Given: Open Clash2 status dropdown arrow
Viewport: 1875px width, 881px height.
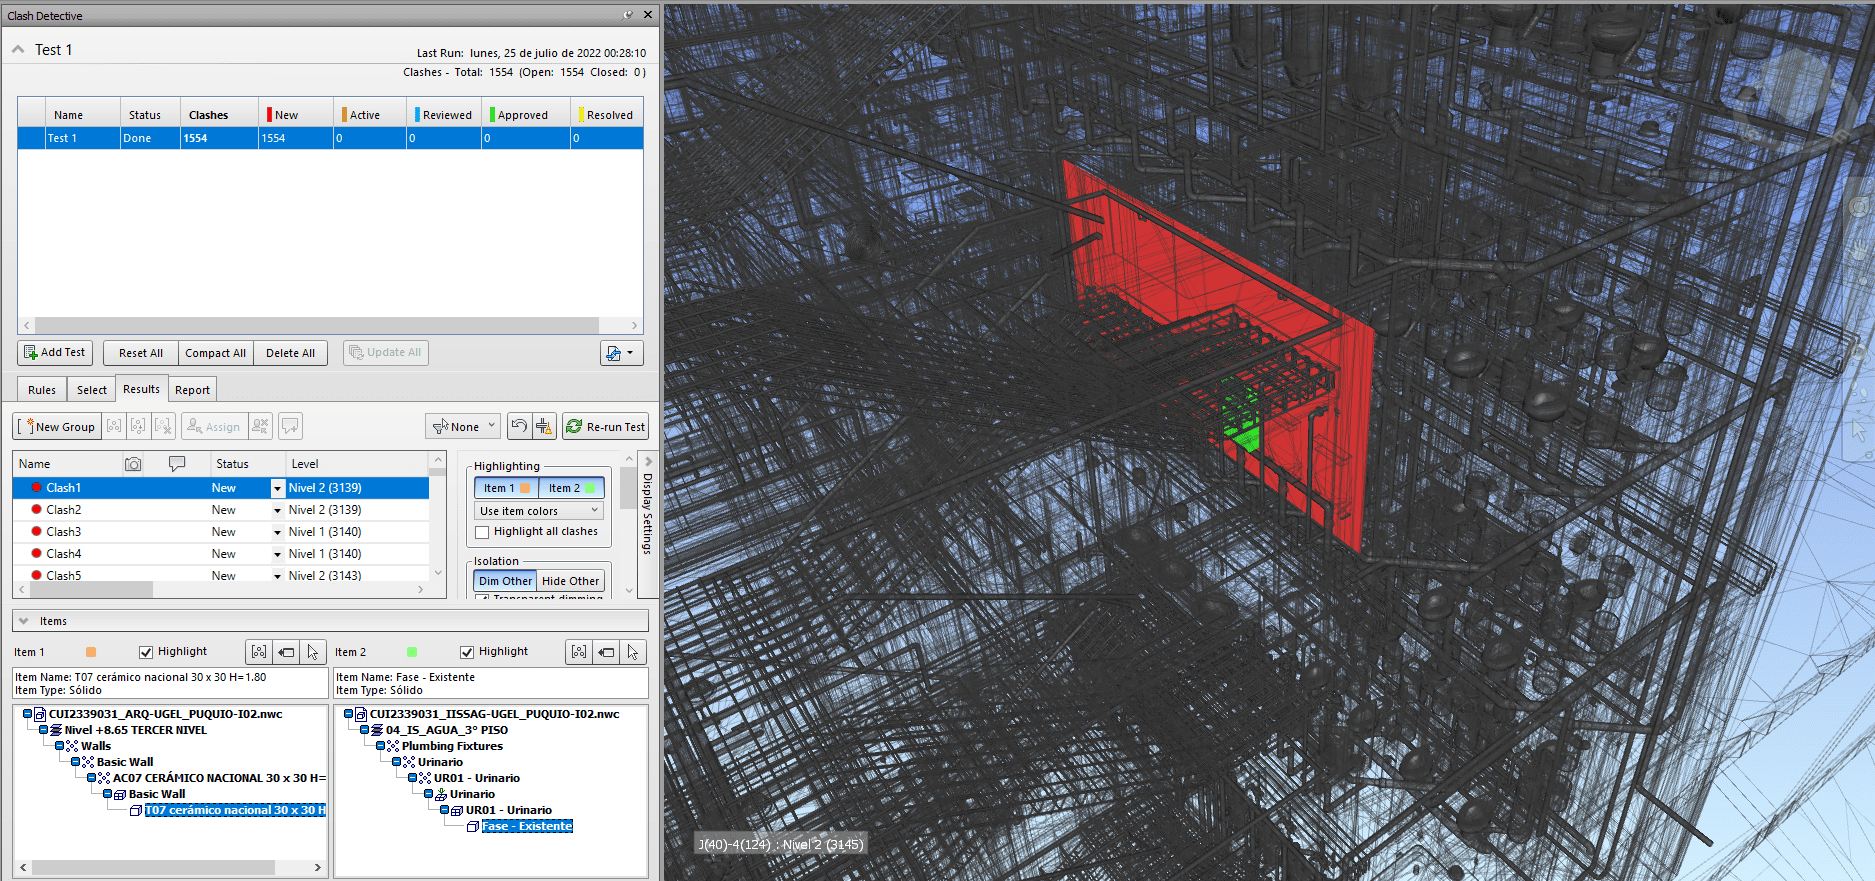Looking at the screenshot, I should (277, 510).
